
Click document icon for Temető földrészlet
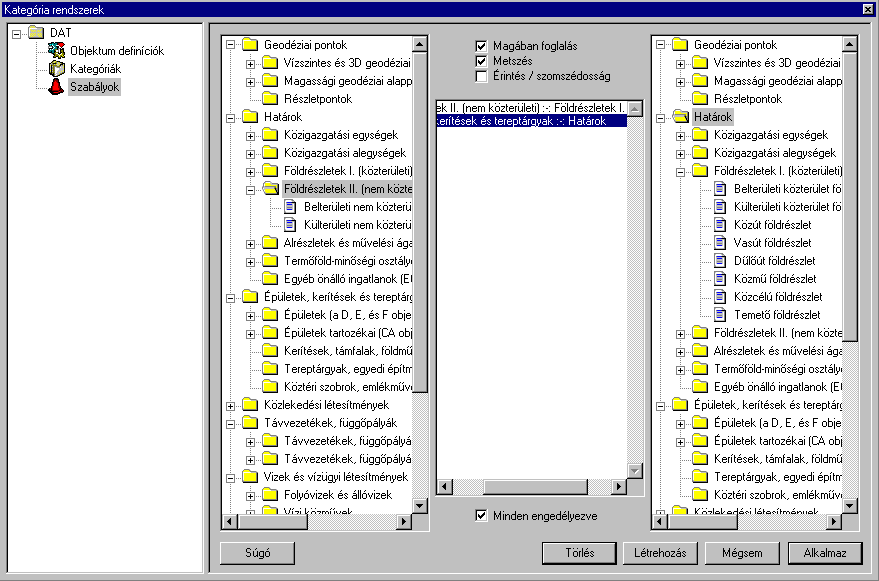[721, 315]
